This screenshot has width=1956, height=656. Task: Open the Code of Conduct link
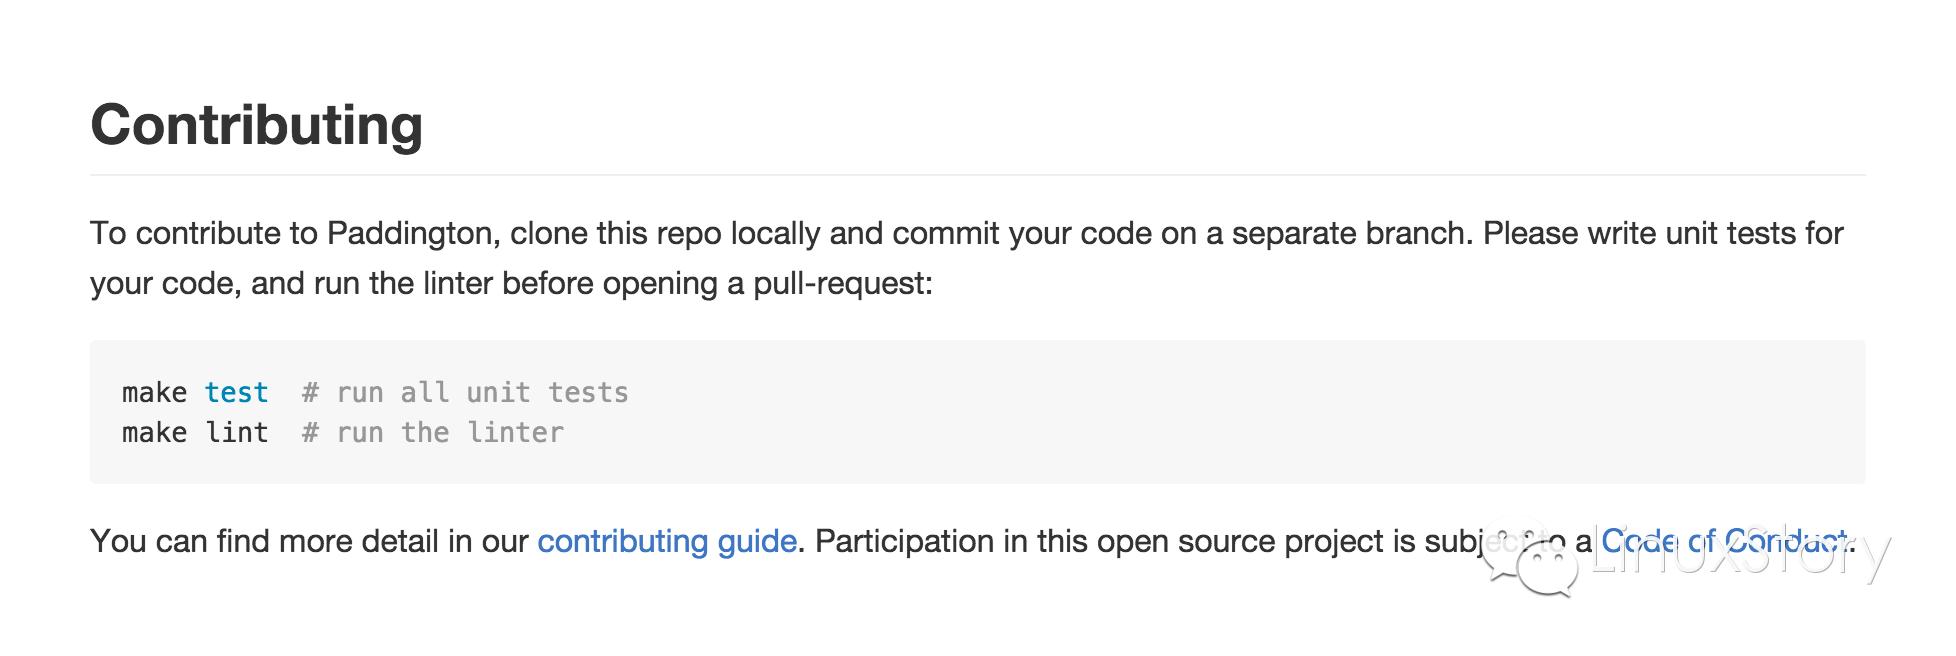[x=1724, y=541]
